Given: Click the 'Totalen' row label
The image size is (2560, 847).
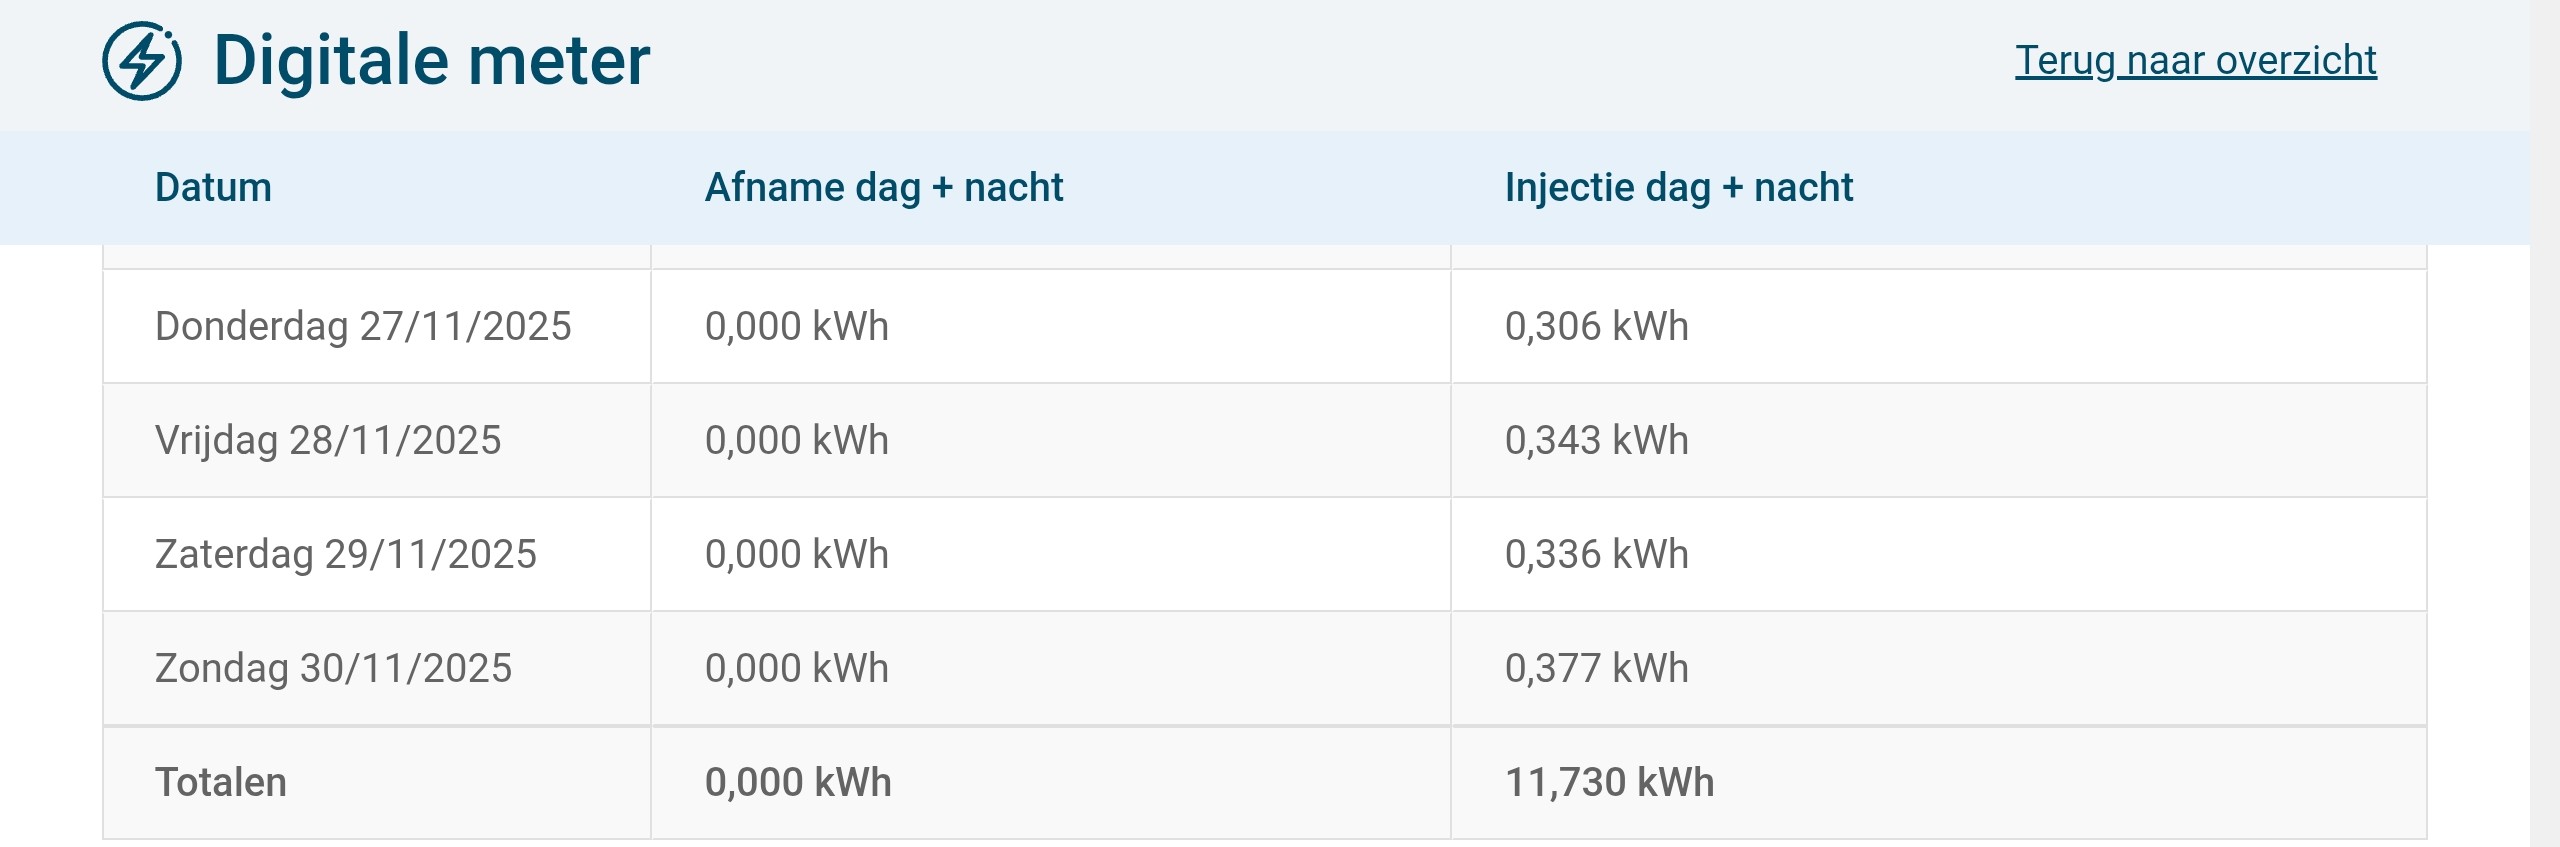Looking at the screenshot, I should pos(221,783).
